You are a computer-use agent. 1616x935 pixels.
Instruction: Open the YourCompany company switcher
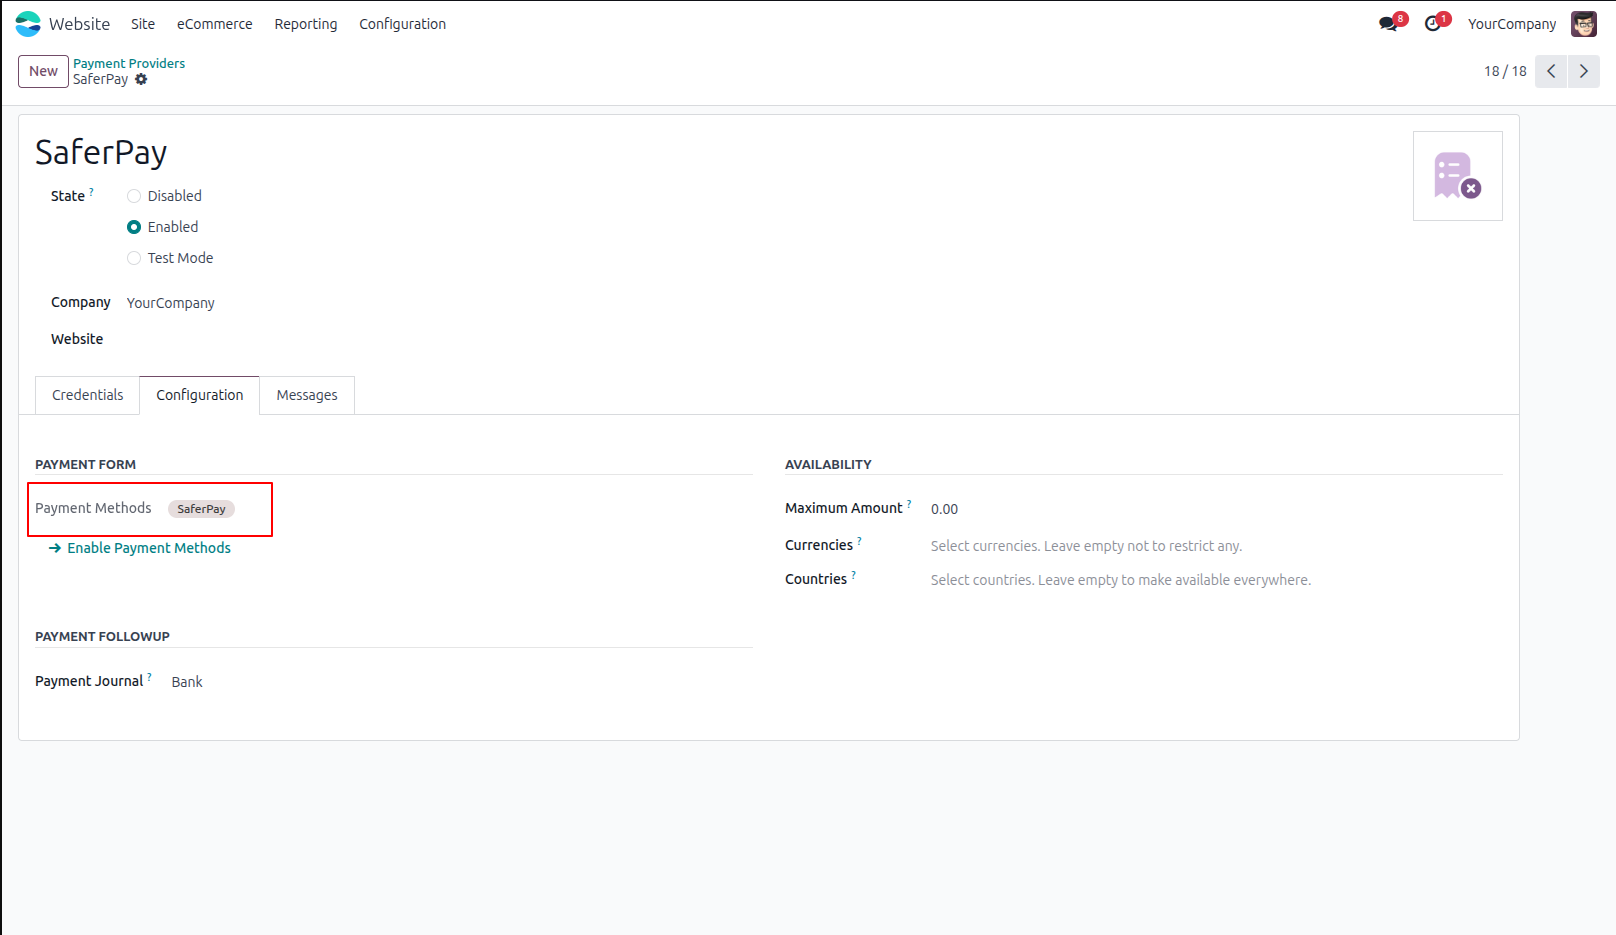tap(1511, 24)
